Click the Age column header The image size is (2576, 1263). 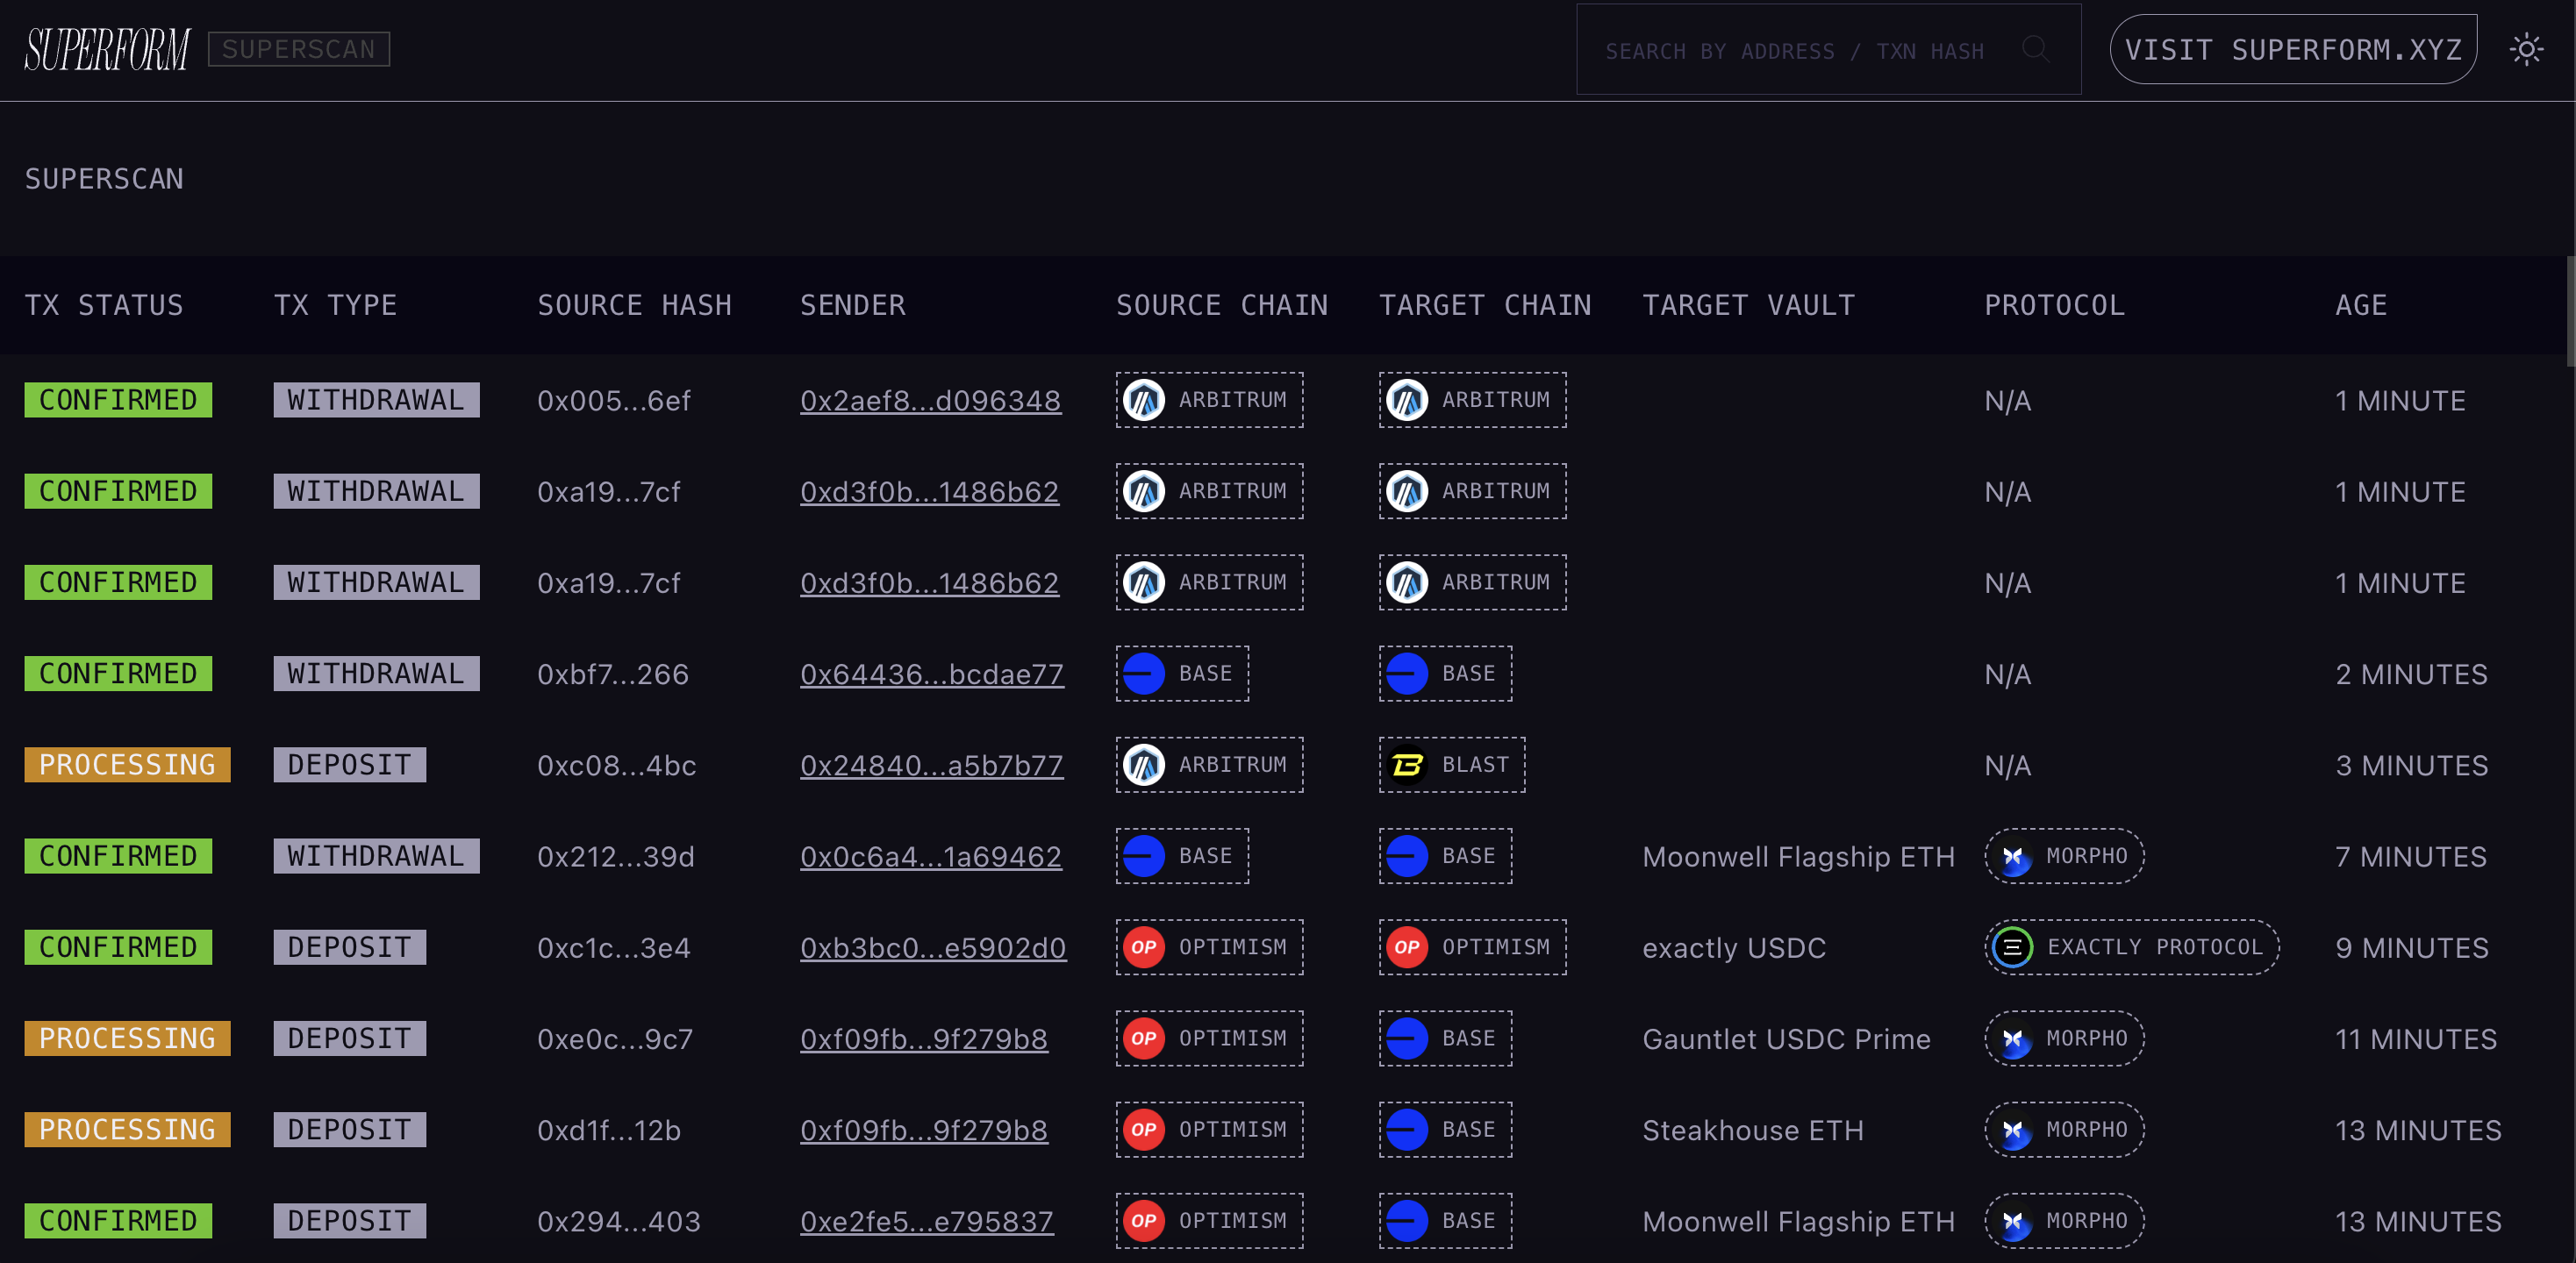click(2361, 305)
